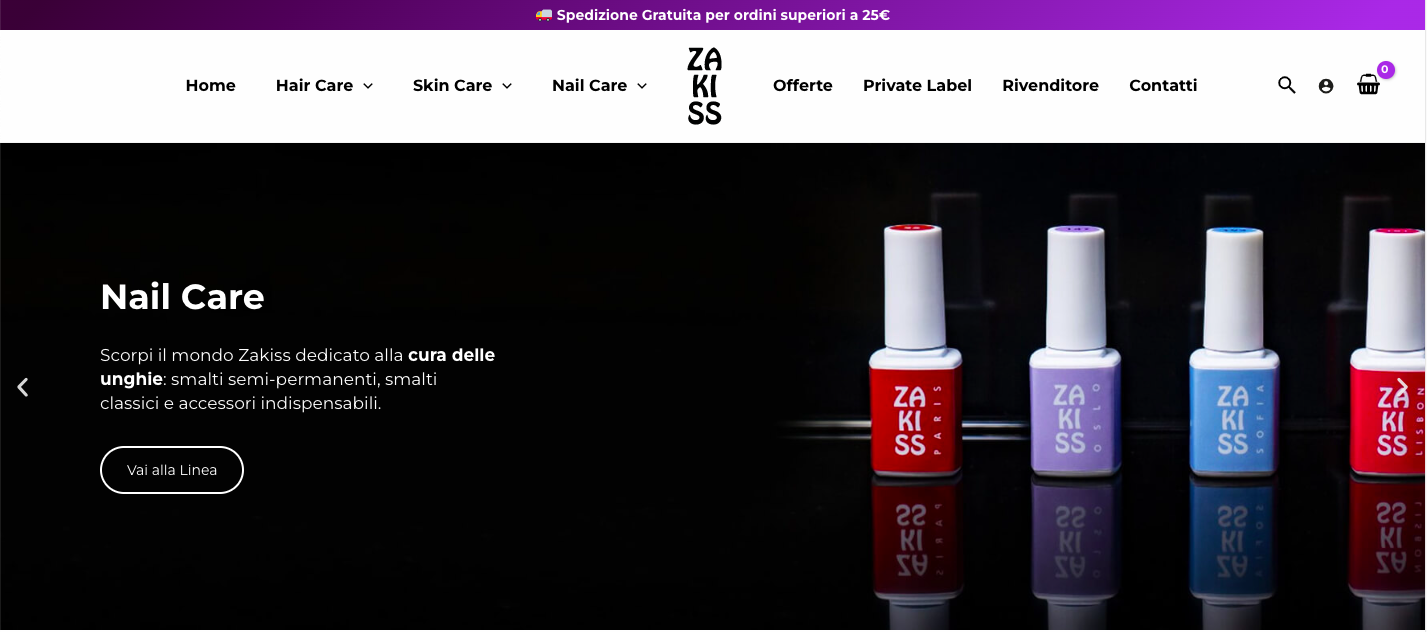This screenshot has width=1427, height=632.
Task: Click the cart item count badge
Action: [1385, 70]
